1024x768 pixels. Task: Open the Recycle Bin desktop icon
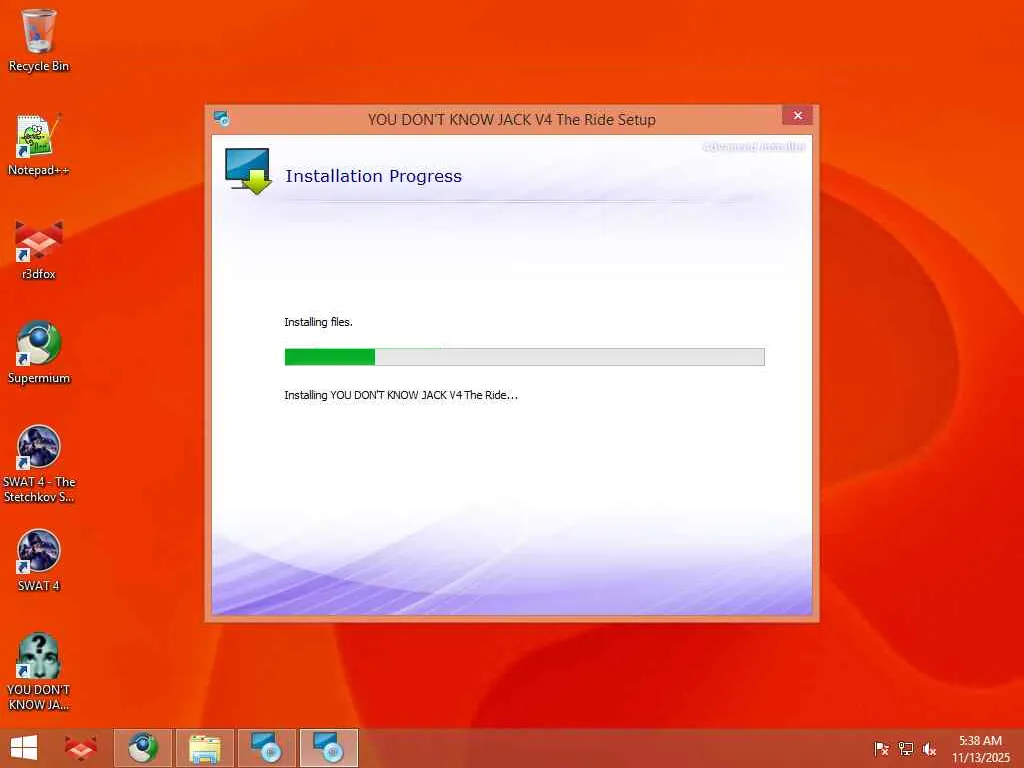pos(39,40)
